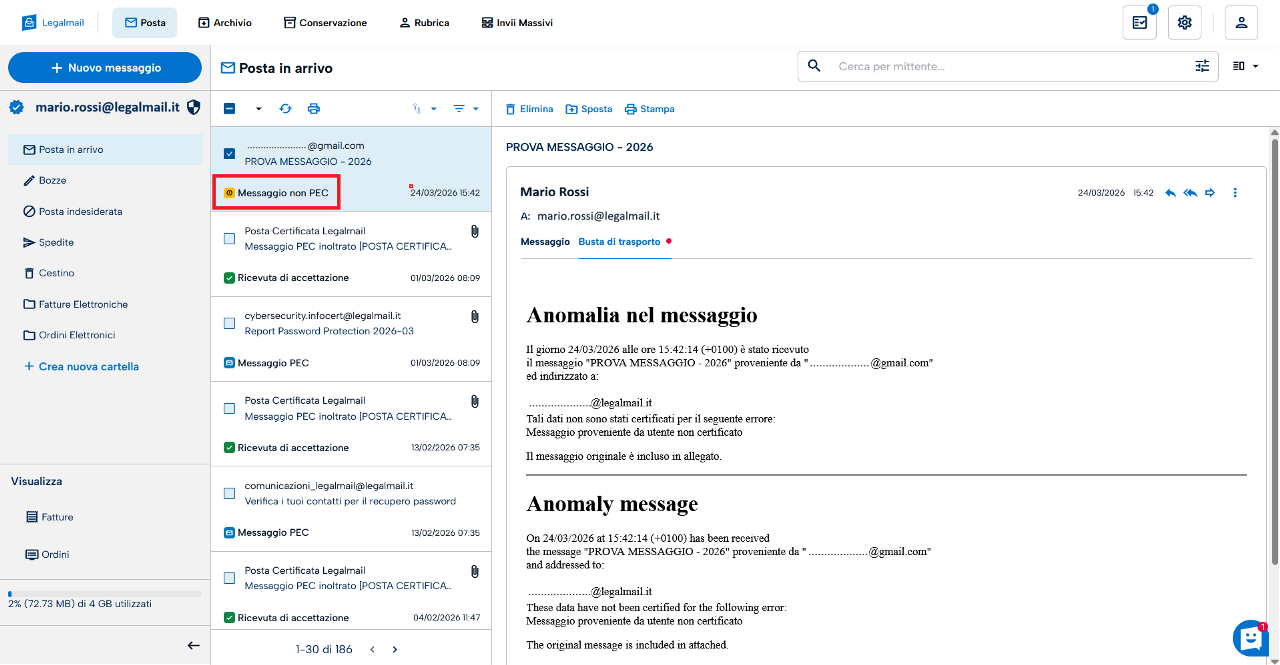Open the Archivio top menu
This screenshot has height=665, width=1280.
pos(225,22)
